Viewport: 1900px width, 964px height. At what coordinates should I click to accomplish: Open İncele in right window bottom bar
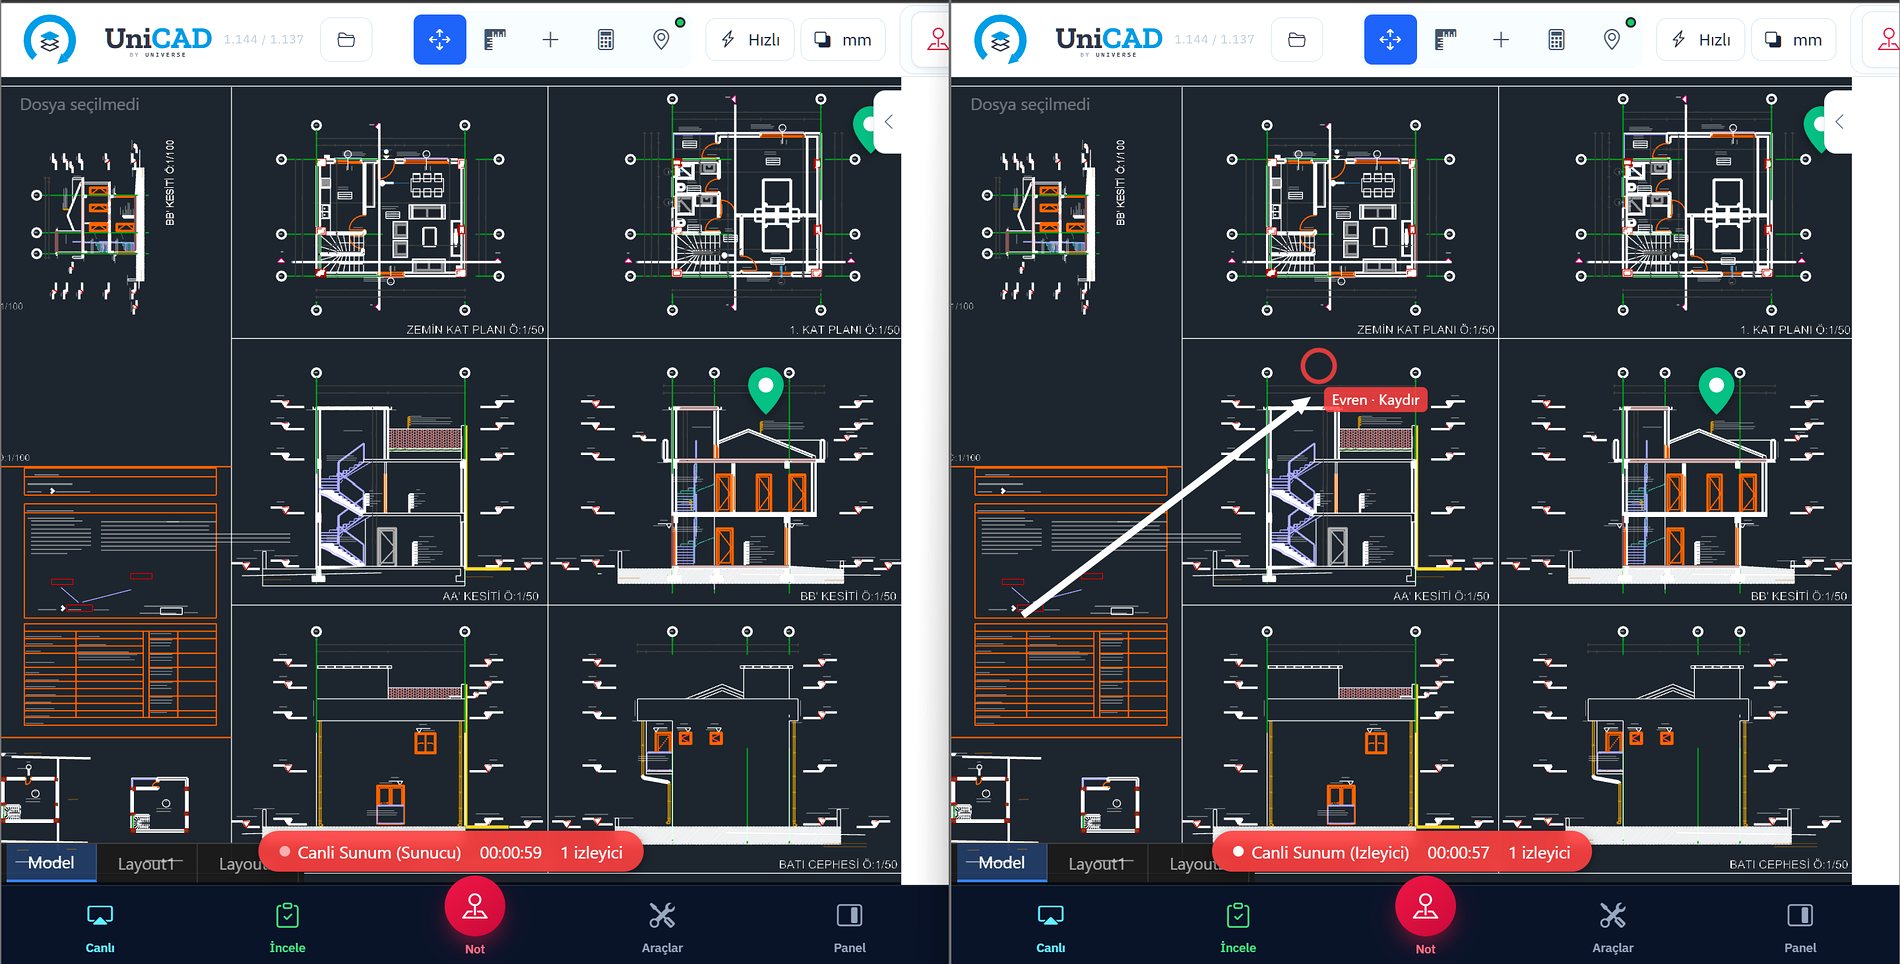1238,928
